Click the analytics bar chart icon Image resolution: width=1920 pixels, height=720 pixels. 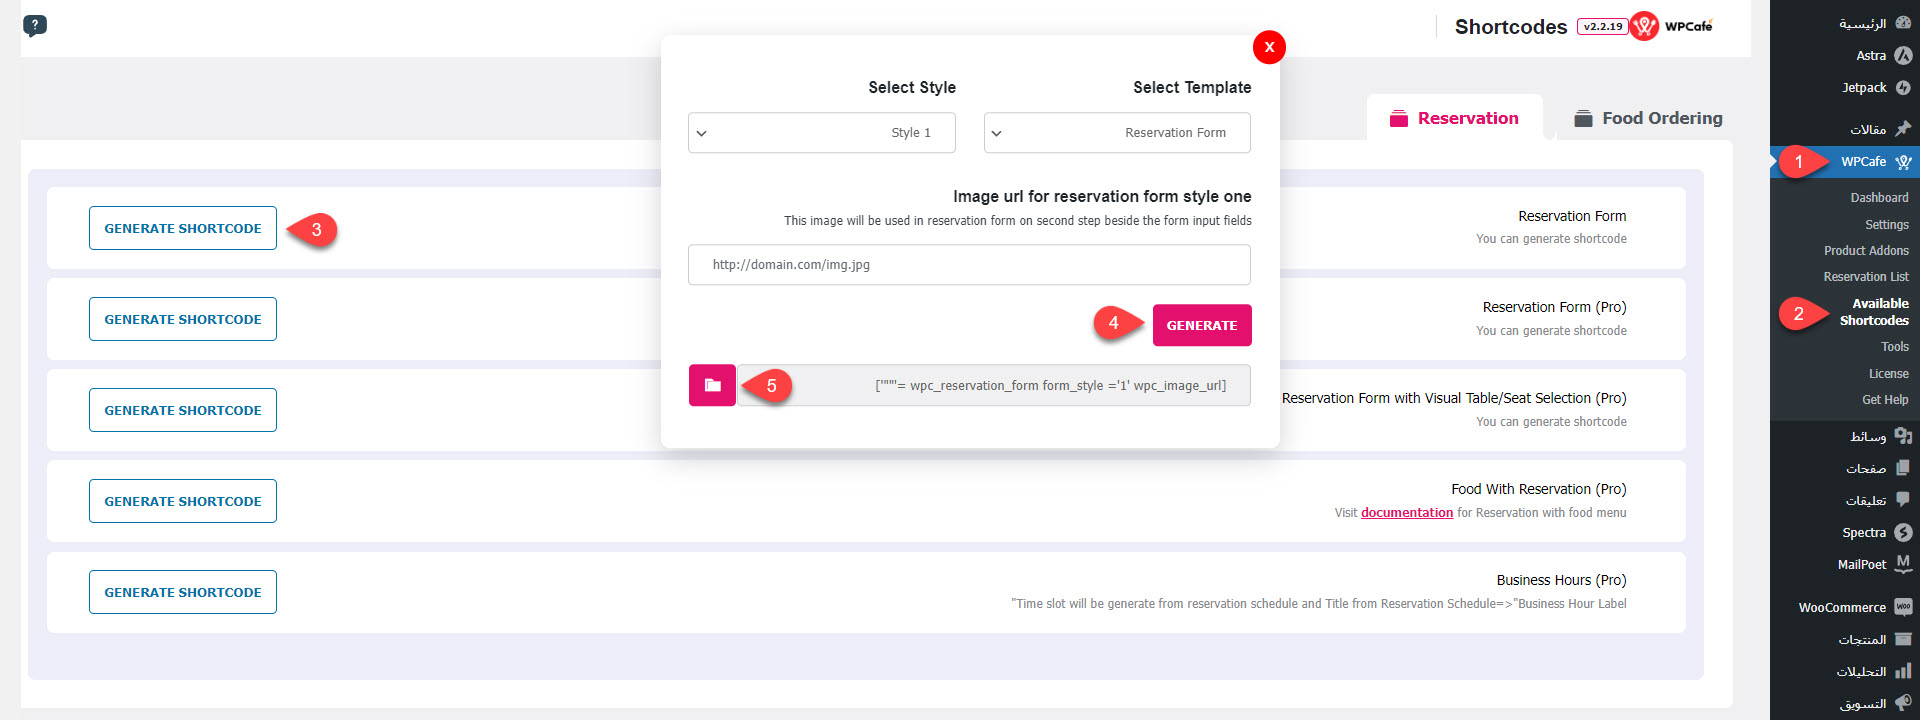pyautogui.click(x=1903, y=671)
